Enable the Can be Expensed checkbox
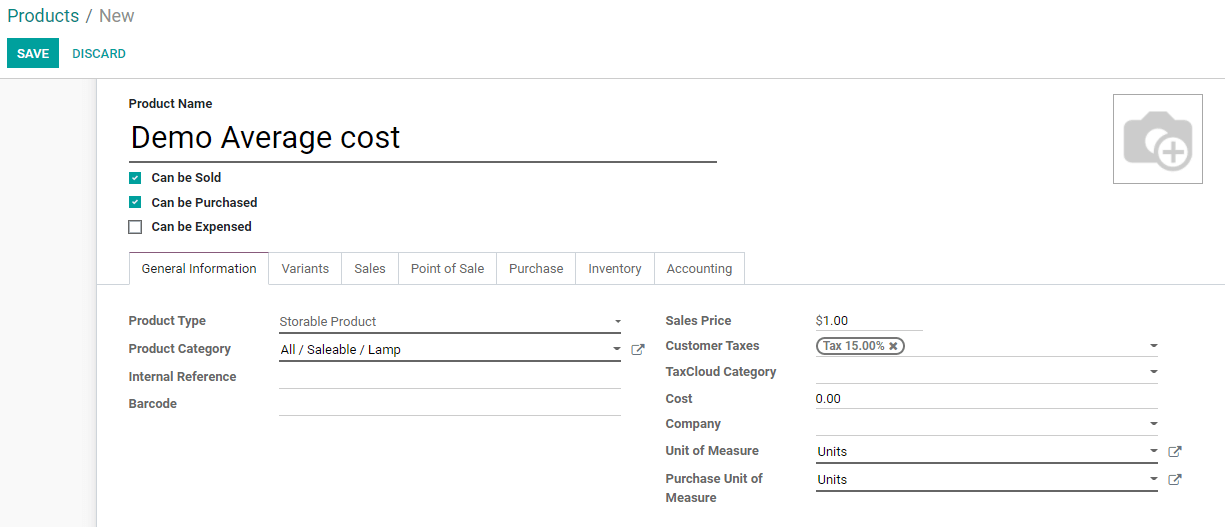The width and height of the screenshot is (1225, 527). pos(135,227)
